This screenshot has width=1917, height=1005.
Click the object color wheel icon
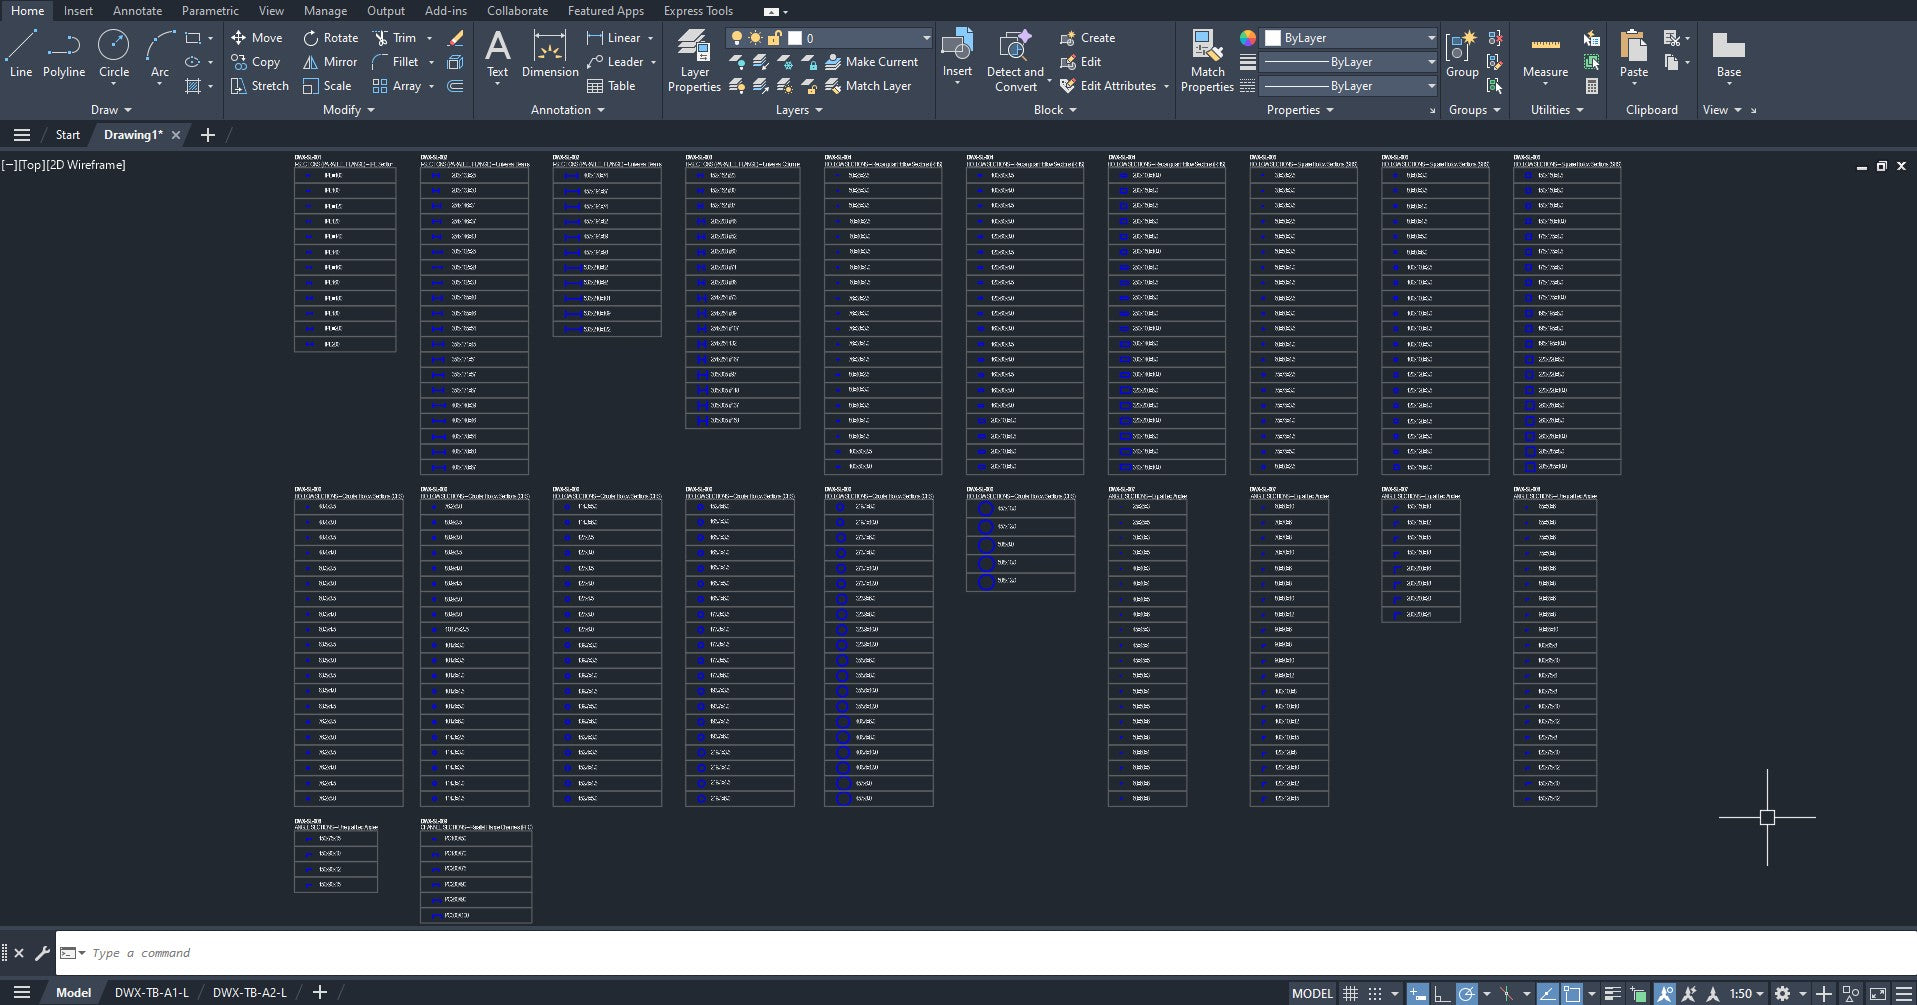coord(1248,38)
